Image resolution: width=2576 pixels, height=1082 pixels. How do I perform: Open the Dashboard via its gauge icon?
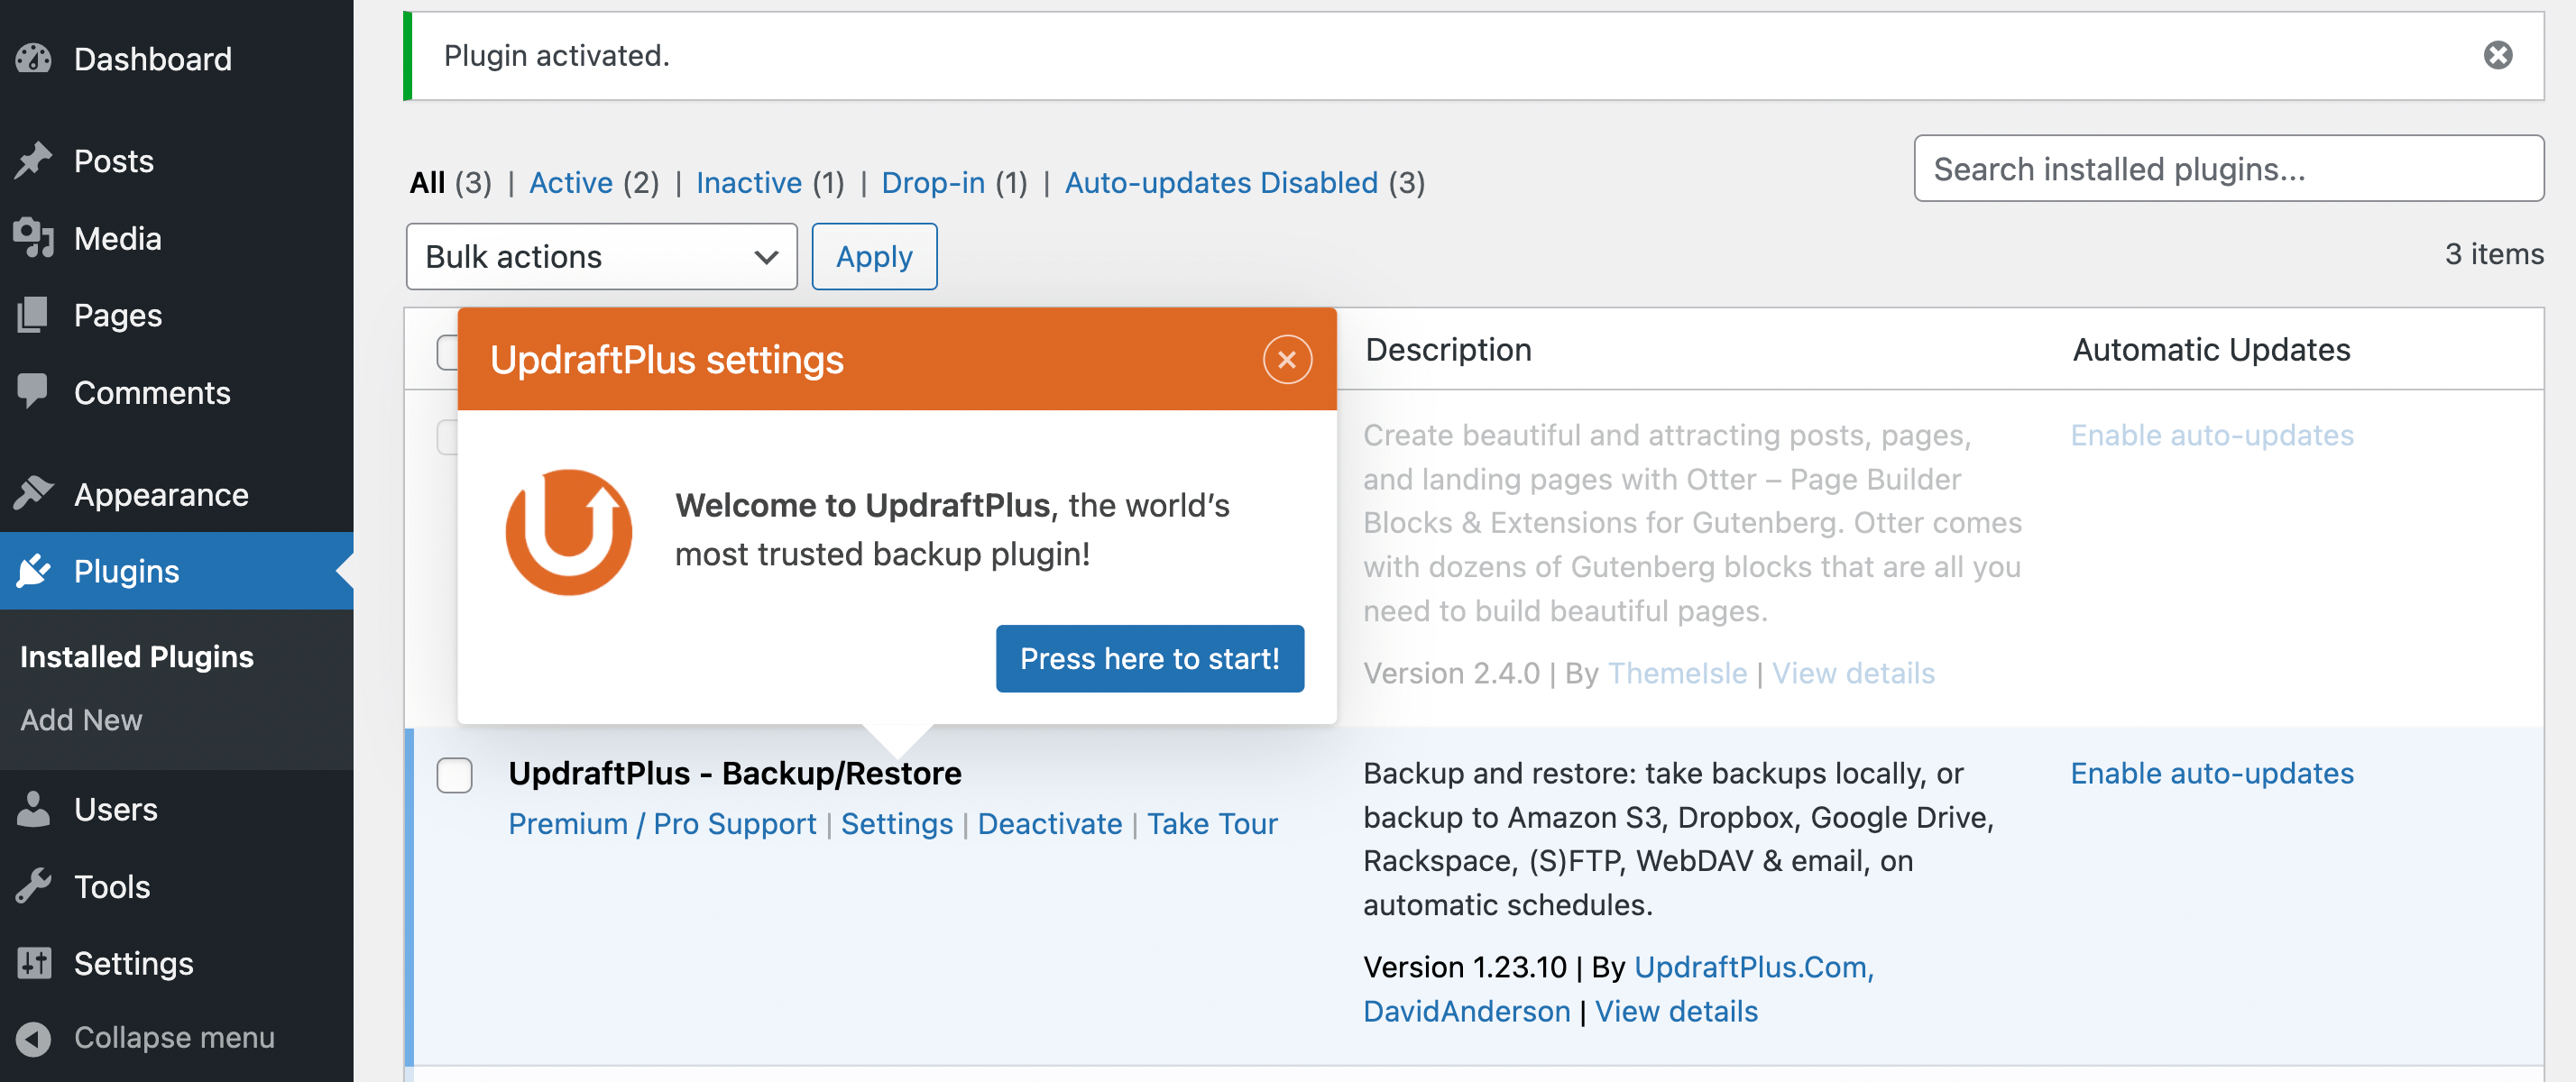coord(33,58)
